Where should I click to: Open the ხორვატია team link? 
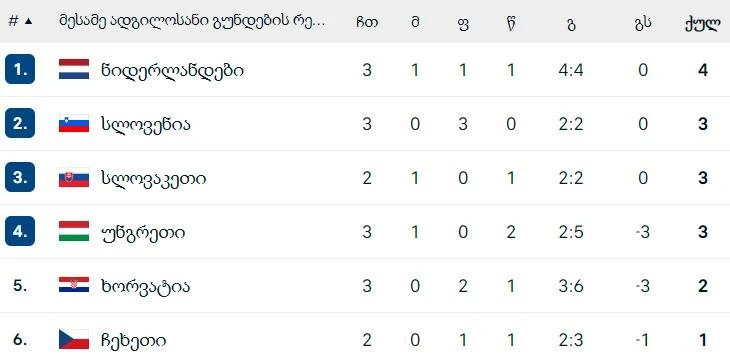coord(145,286)
